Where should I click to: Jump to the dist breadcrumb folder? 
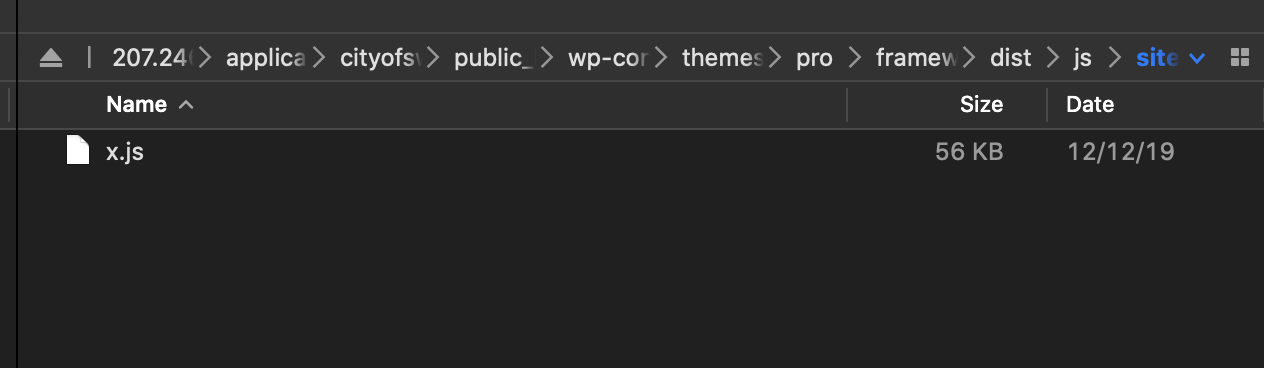(x=1010, y=58)
